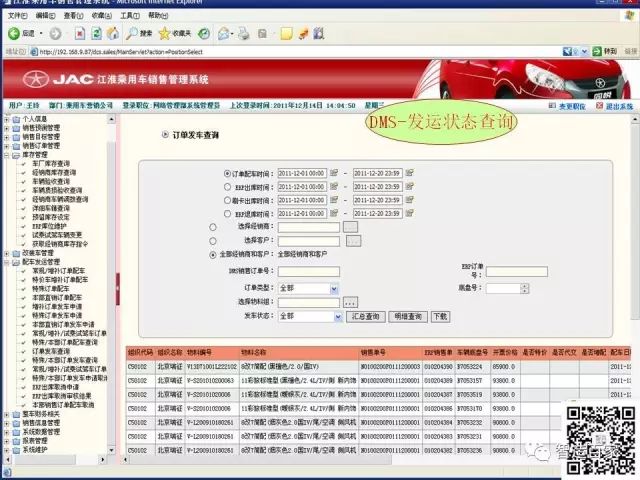
Task: Open 车厂库存查询 in the tree
Action: 51,164
